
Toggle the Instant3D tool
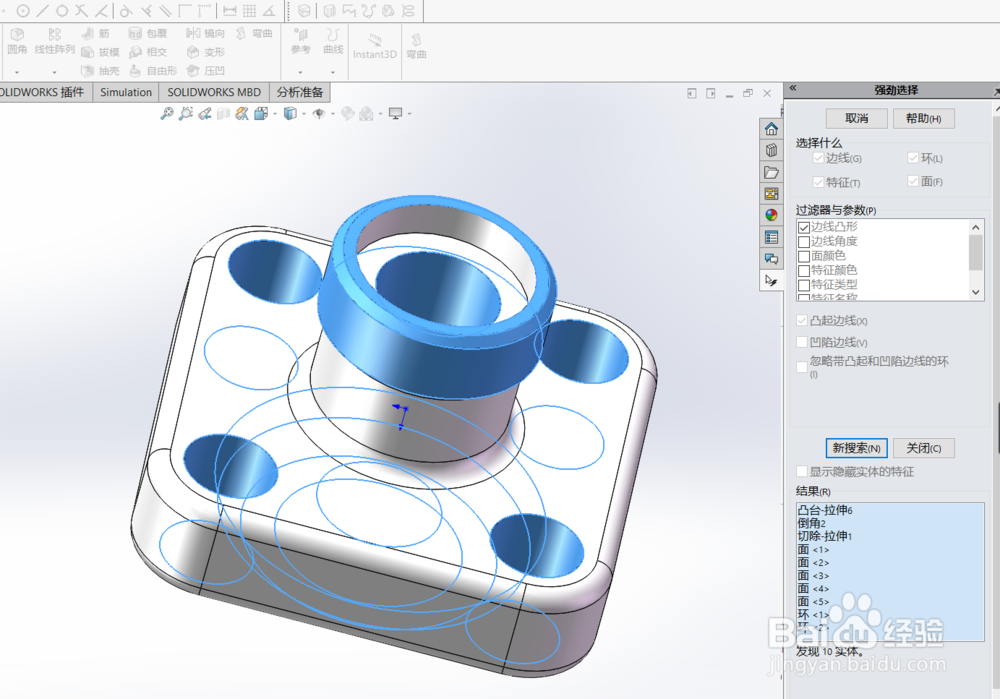[375, 46]
